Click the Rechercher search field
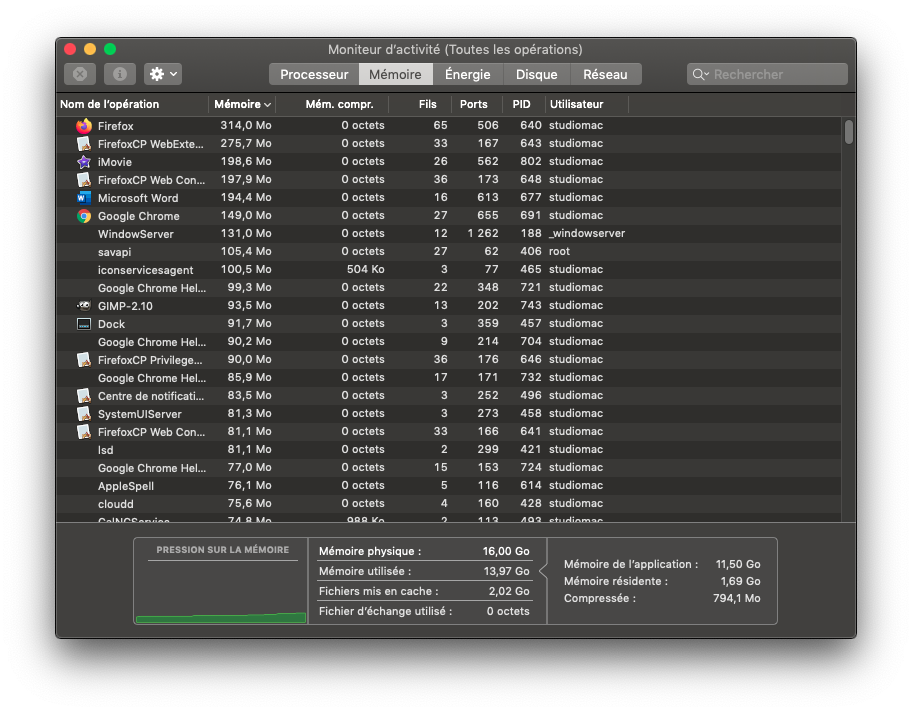Viewport: 912px width, 712px height. pyautogui.click(x=767, y=74)
